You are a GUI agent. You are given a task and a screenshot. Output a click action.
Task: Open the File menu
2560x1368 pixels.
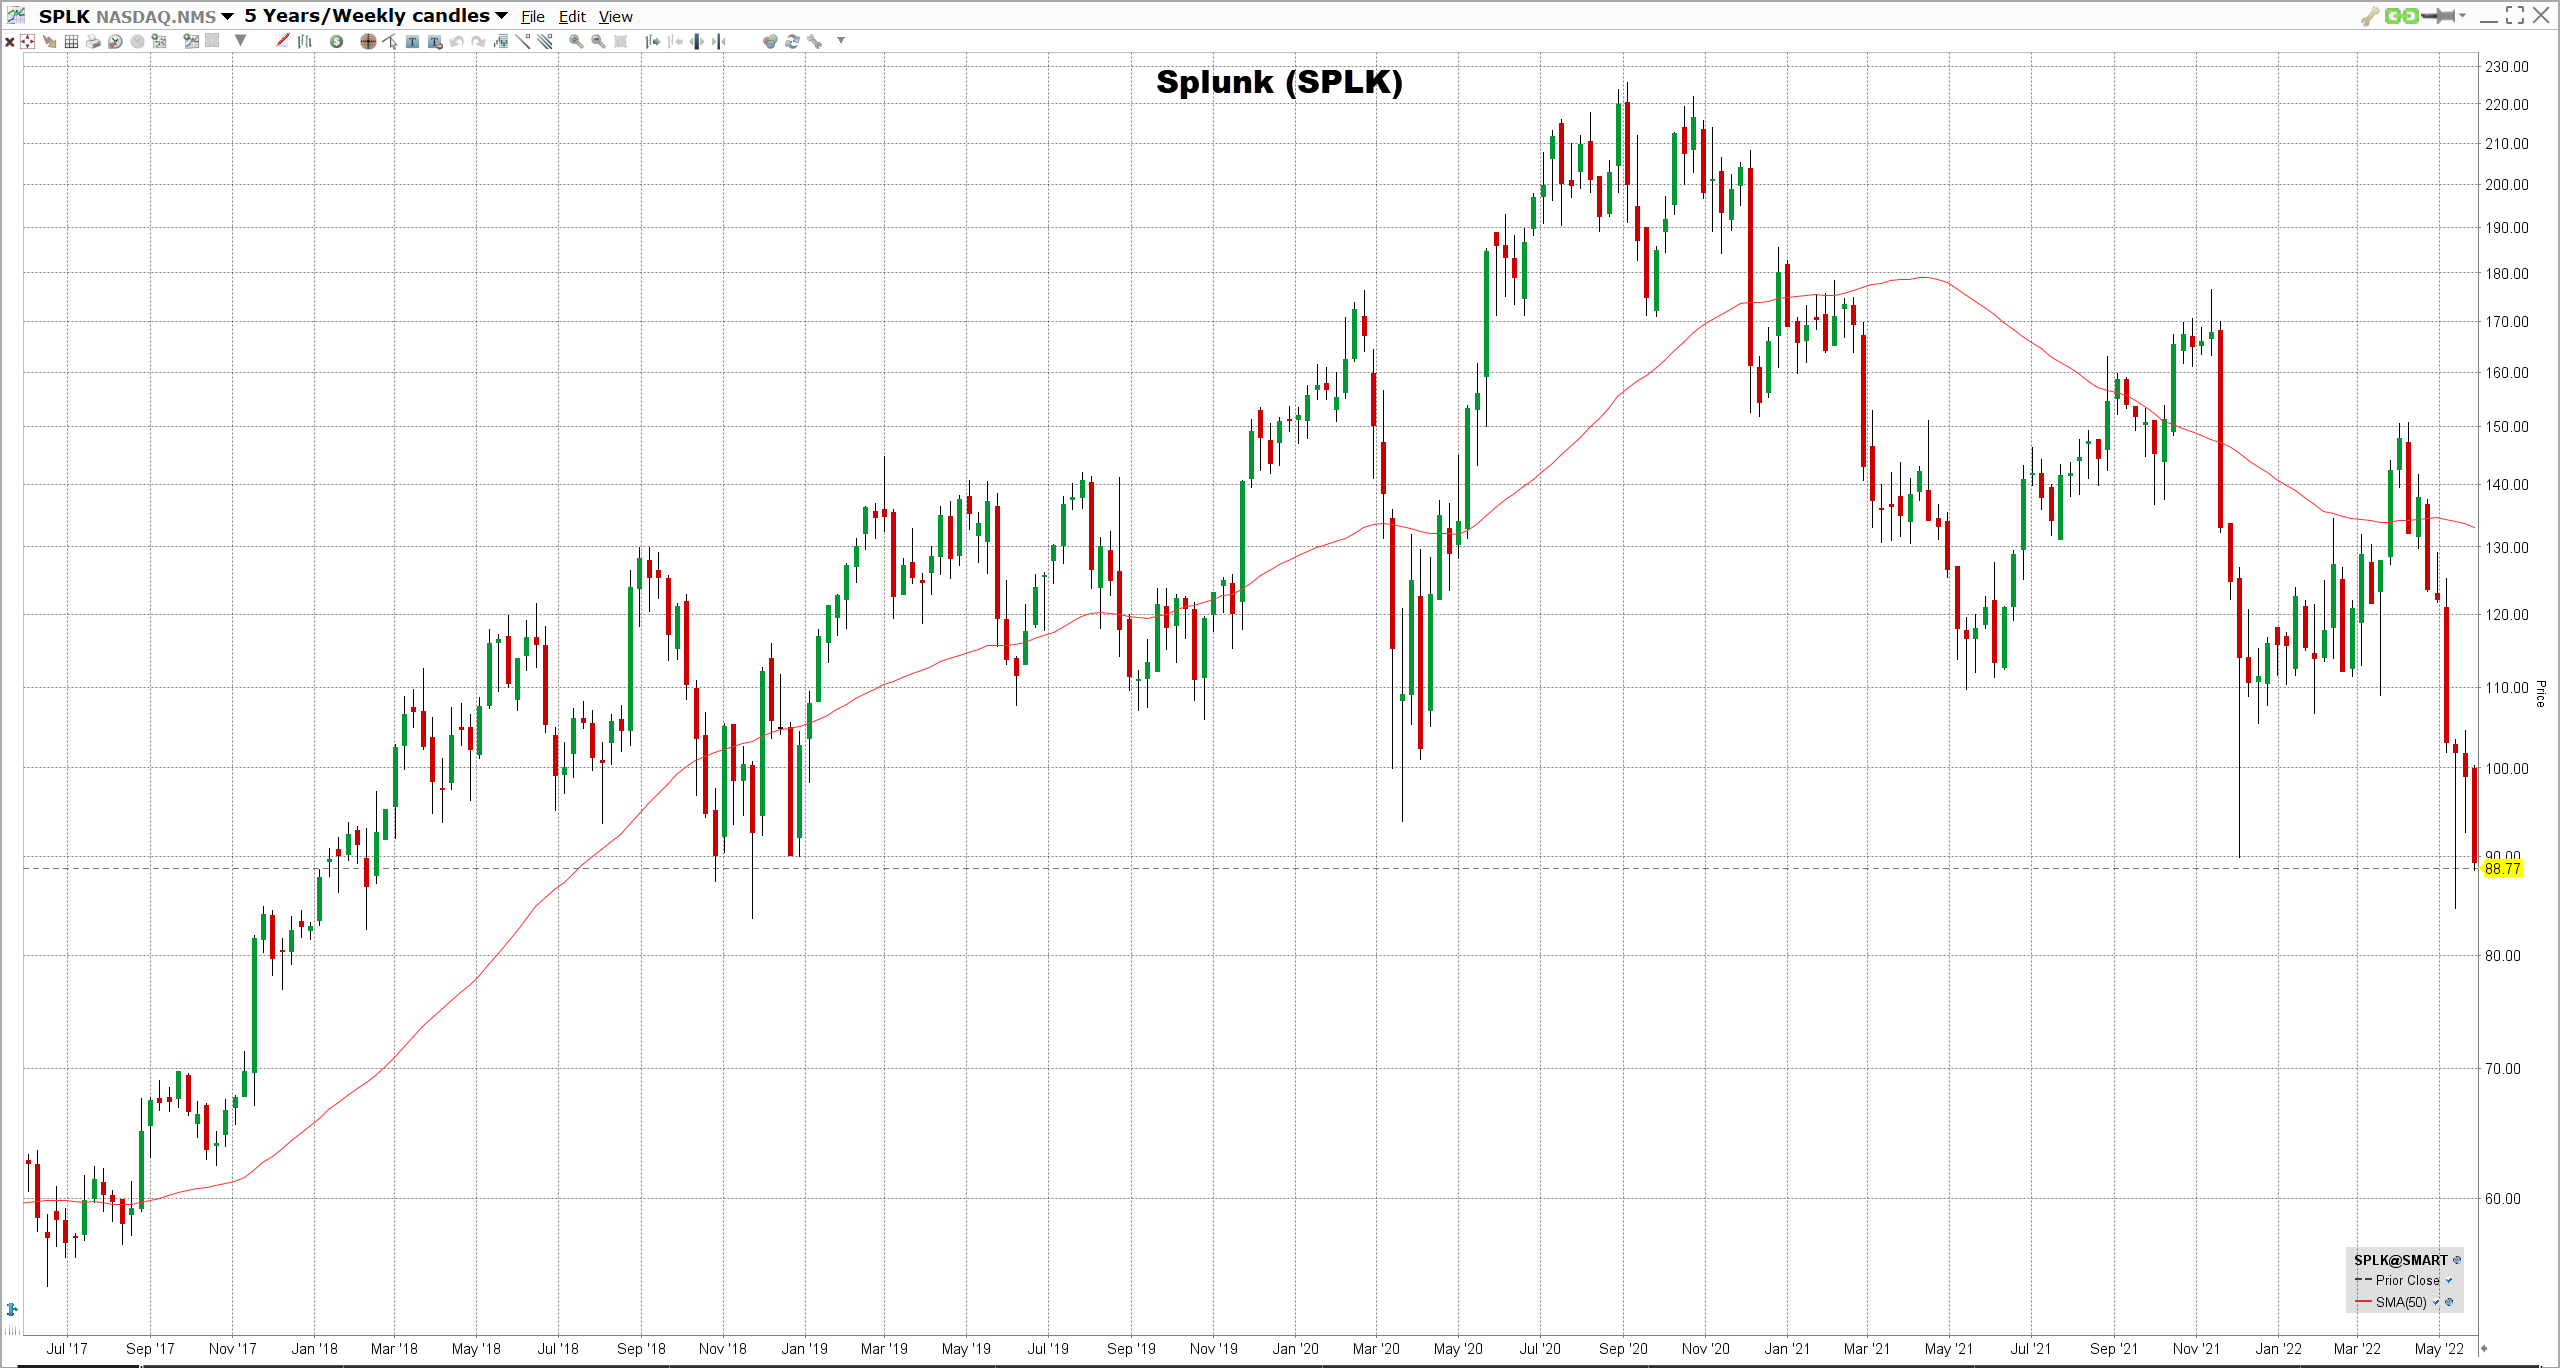(x=533, y=16)
